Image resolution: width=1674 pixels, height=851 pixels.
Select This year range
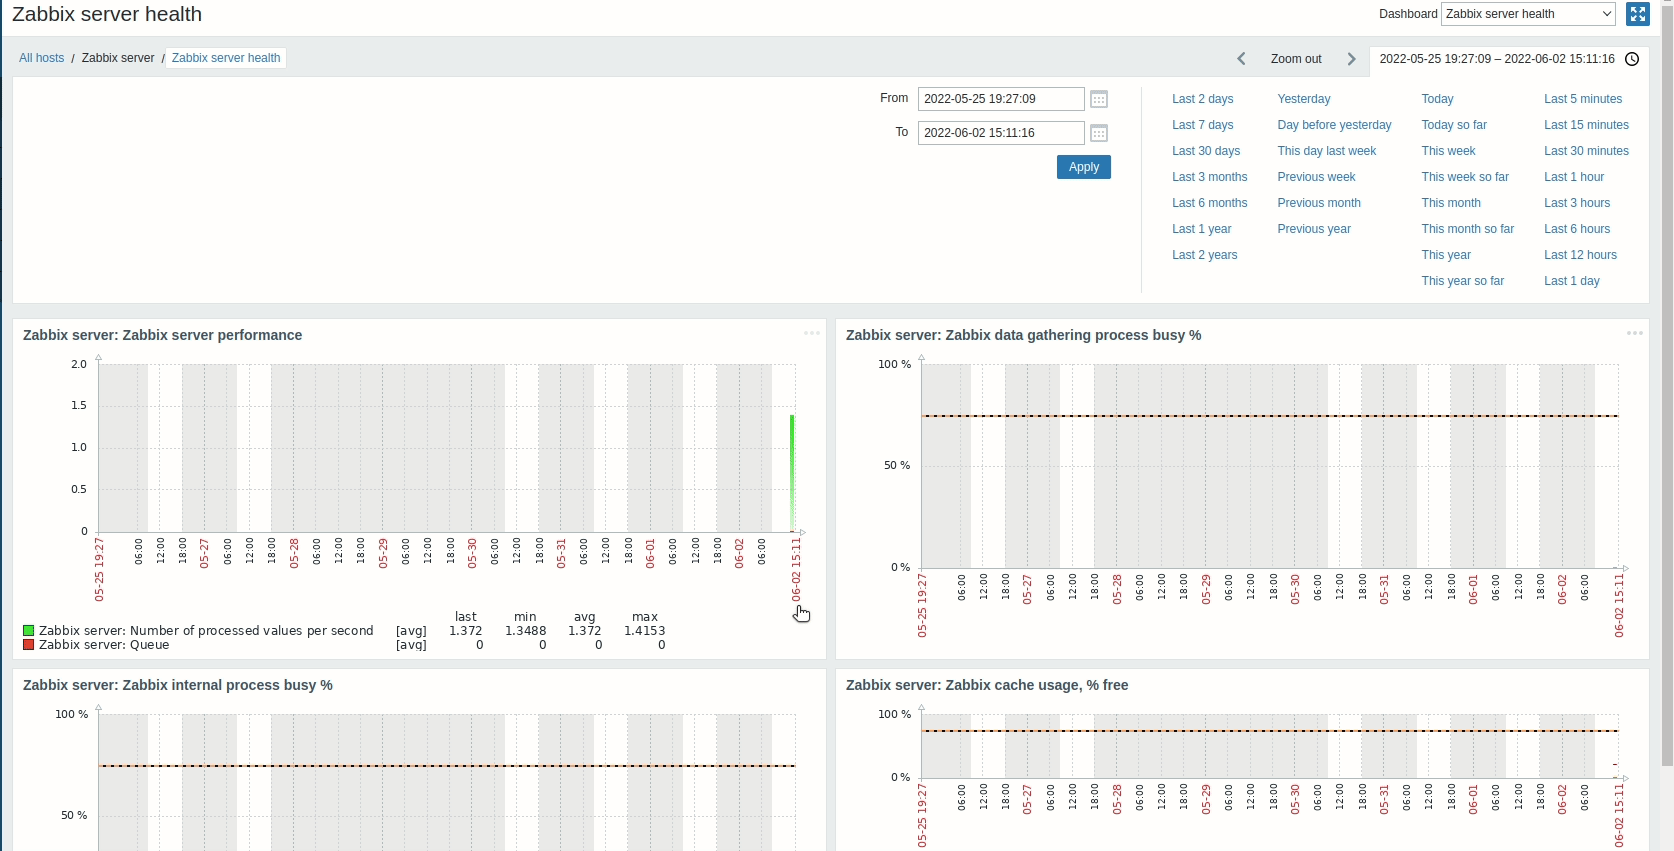coord(1446,255)
